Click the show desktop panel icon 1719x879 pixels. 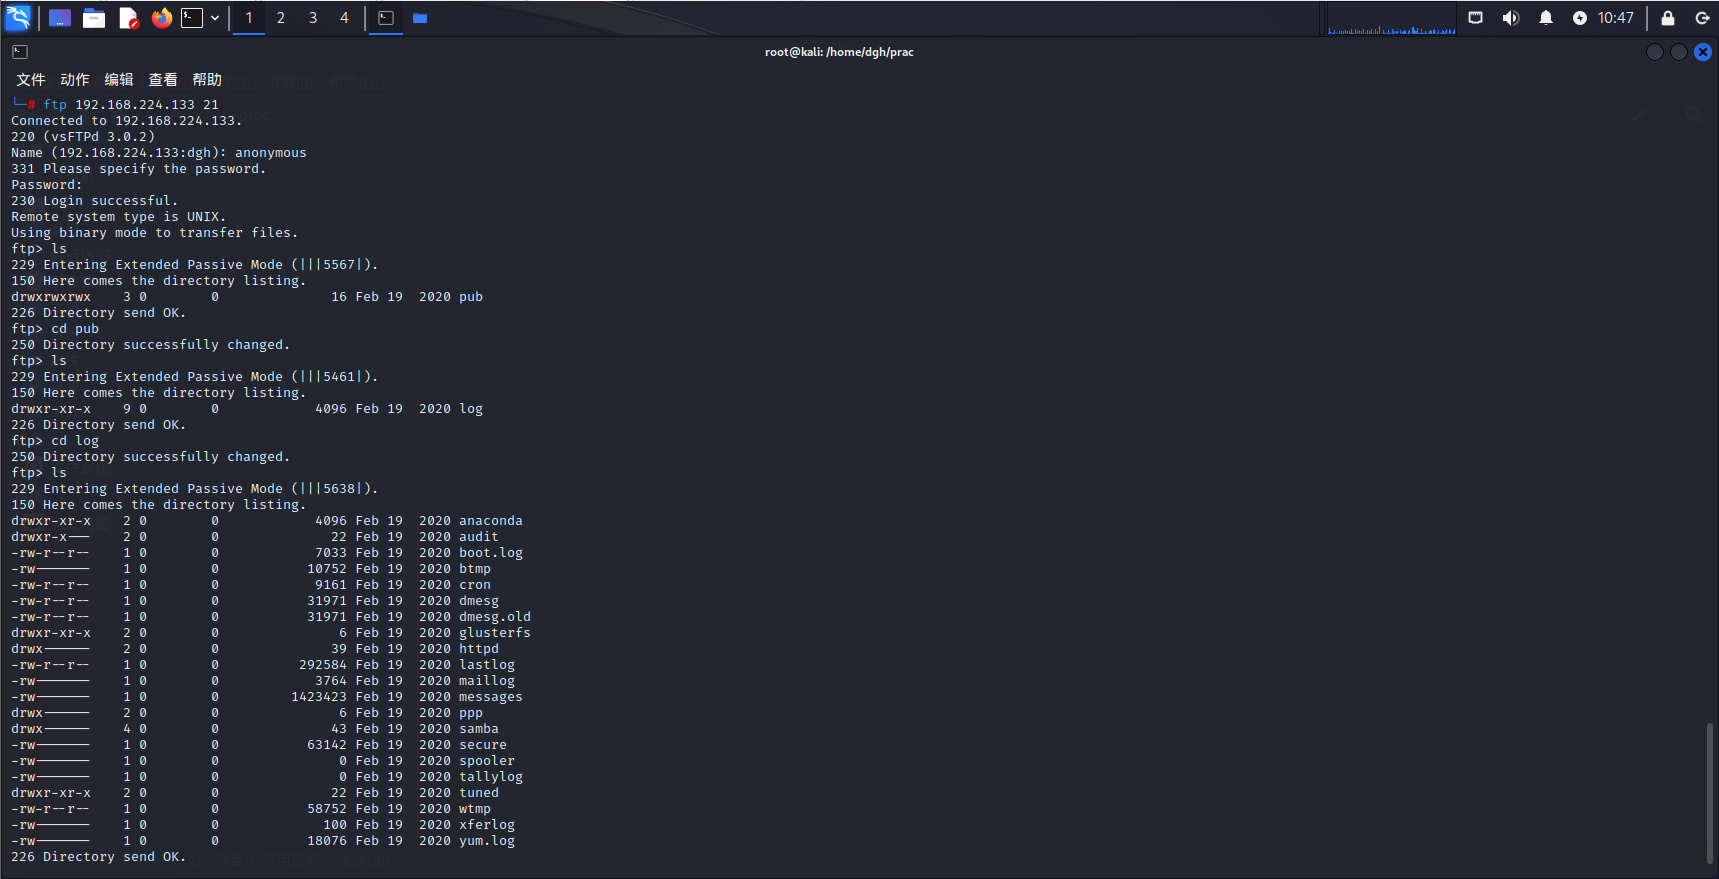pyautogui.click(x=60, y=18)
